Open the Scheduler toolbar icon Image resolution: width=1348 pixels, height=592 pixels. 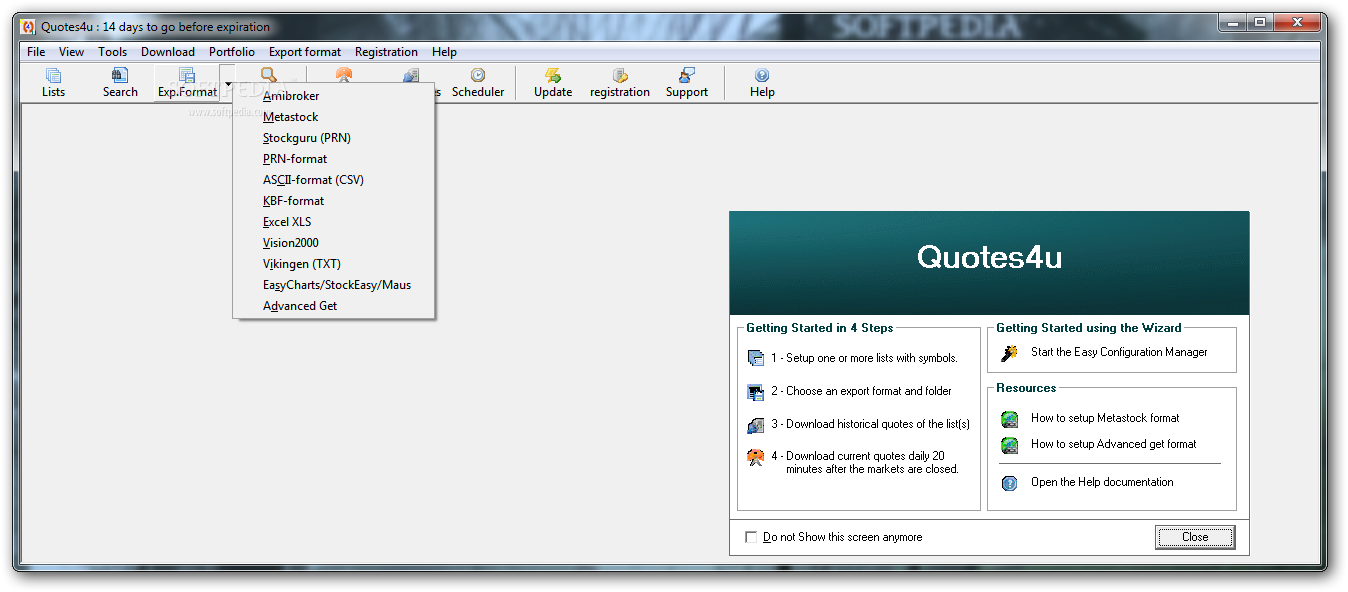[x=478, y=83]
